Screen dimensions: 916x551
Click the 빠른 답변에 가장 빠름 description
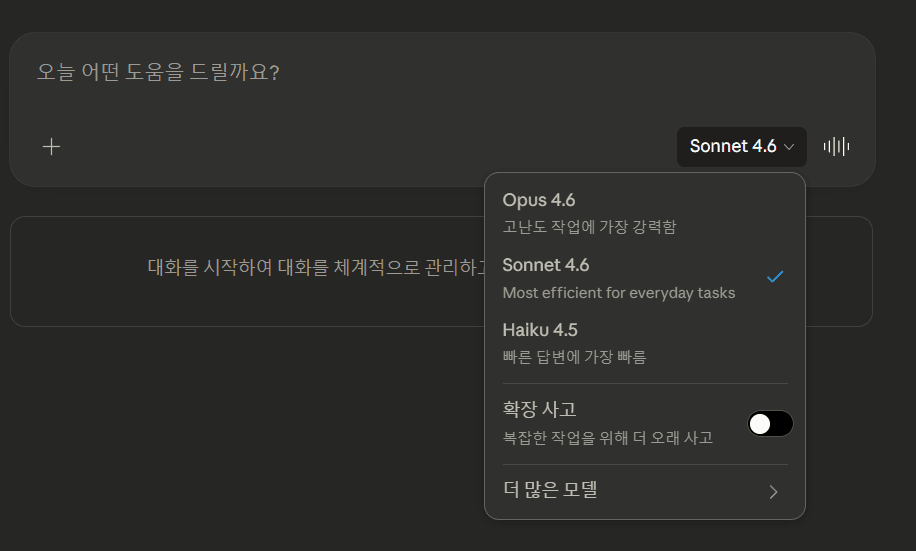click(x=574, y=357)
